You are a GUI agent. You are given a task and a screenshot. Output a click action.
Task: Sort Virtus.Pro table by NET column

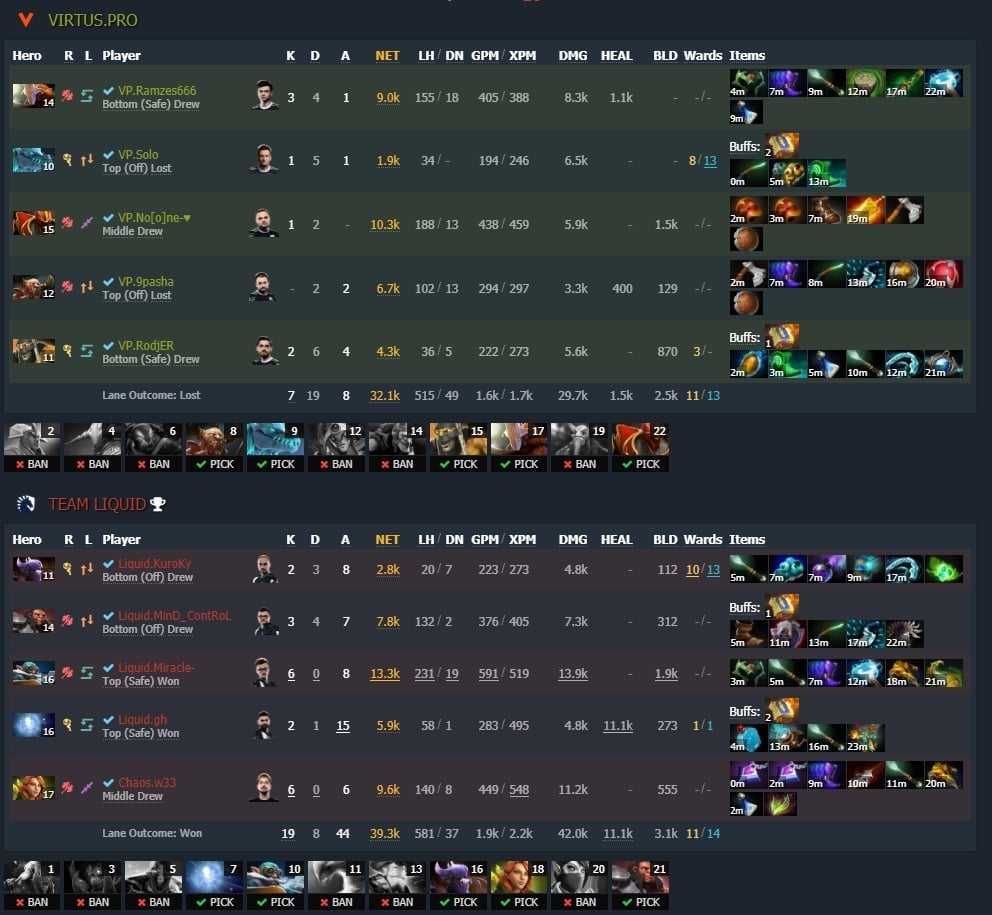click(387, 56)
